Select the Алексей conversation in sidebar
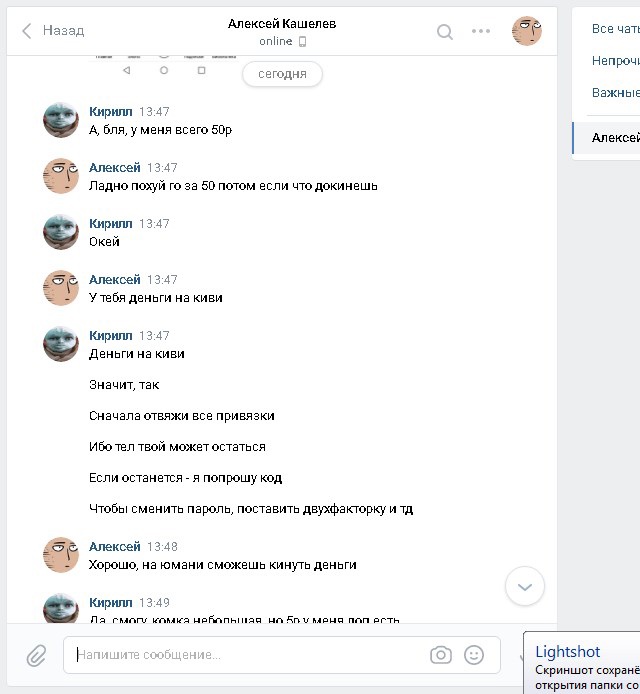This screenshot has height=694, width=640. tap(606, 138)
